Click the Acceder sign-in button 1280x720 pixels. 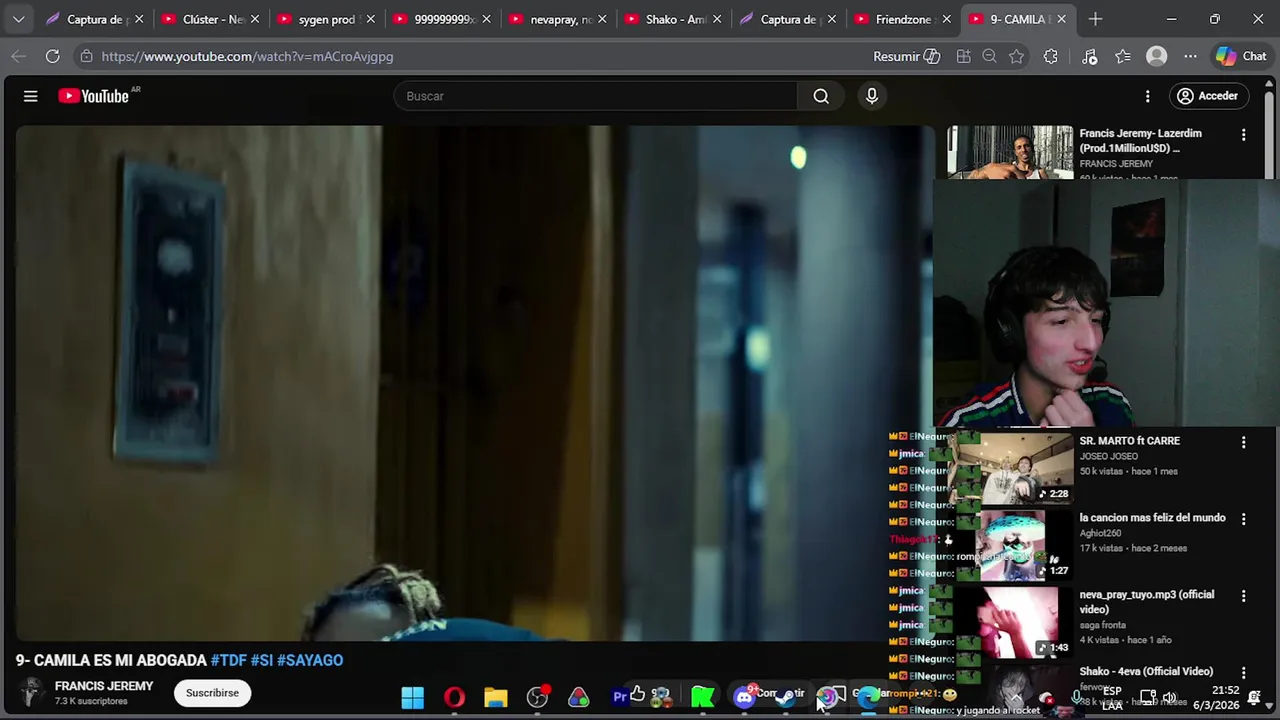1208,96
